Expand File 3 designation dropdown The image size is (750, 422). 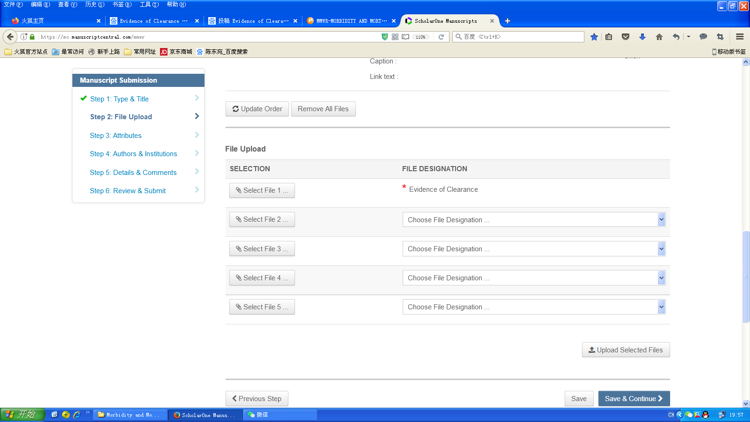(x=533, y=249)
